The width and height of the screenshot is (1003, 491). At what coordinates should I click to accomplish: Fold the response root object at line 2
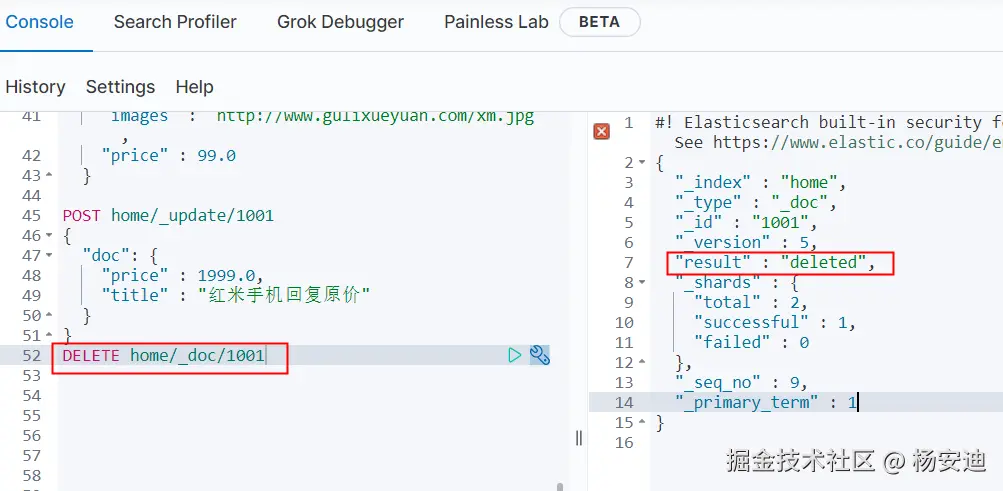point(644,163)
